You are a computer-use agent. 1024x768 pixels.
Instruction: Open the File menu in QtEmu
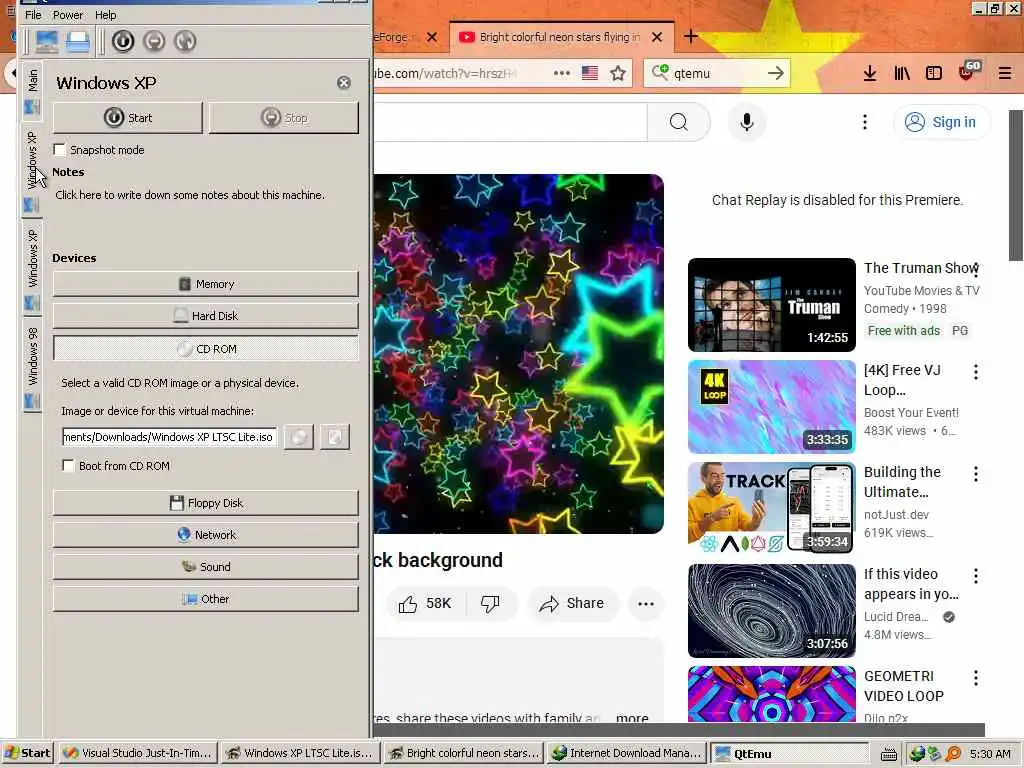[33, 14]
